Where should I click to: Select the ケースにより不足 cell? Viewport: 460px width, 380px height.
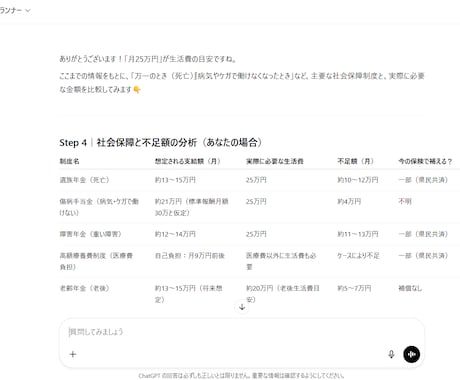[x=358, y=256]
